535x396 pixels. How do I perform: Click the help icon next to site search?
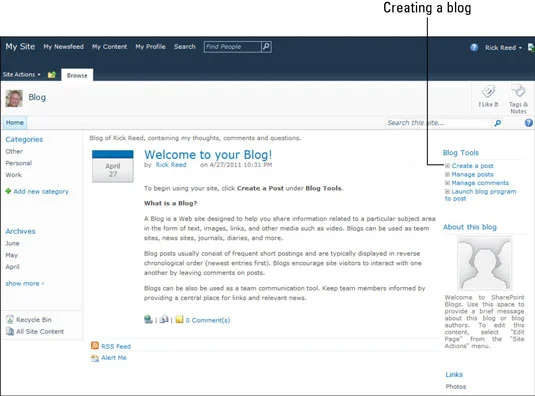(529, 123)
